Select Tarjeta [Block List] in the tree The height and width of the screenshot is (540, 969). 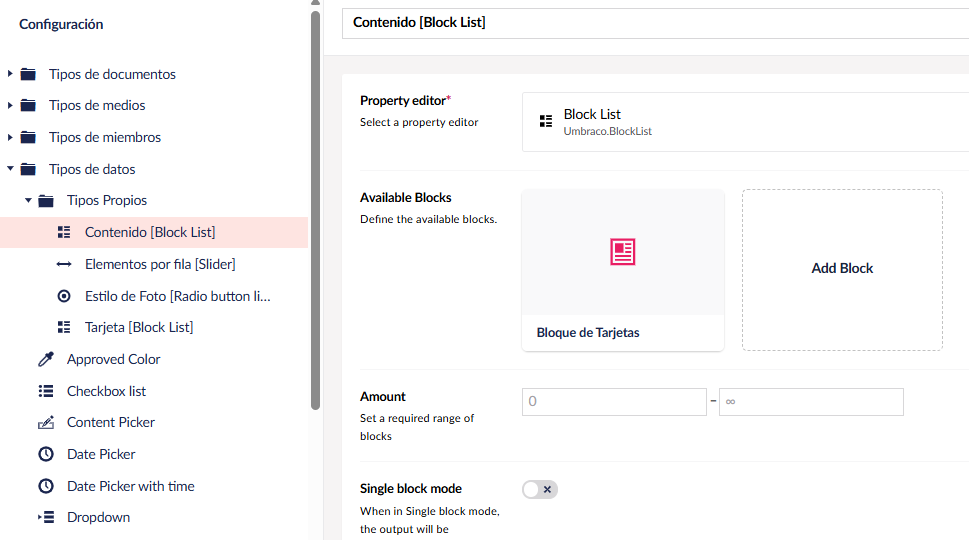139,327
